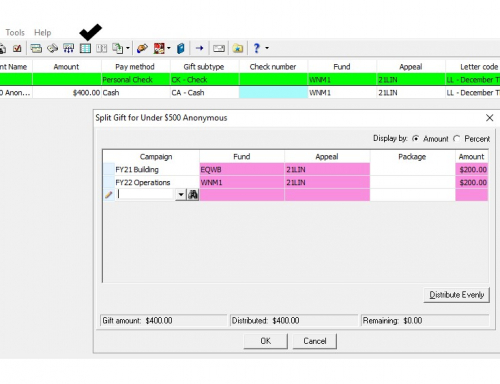
Task: Select the FY22 Operations campaign cell
Action: 157,182
